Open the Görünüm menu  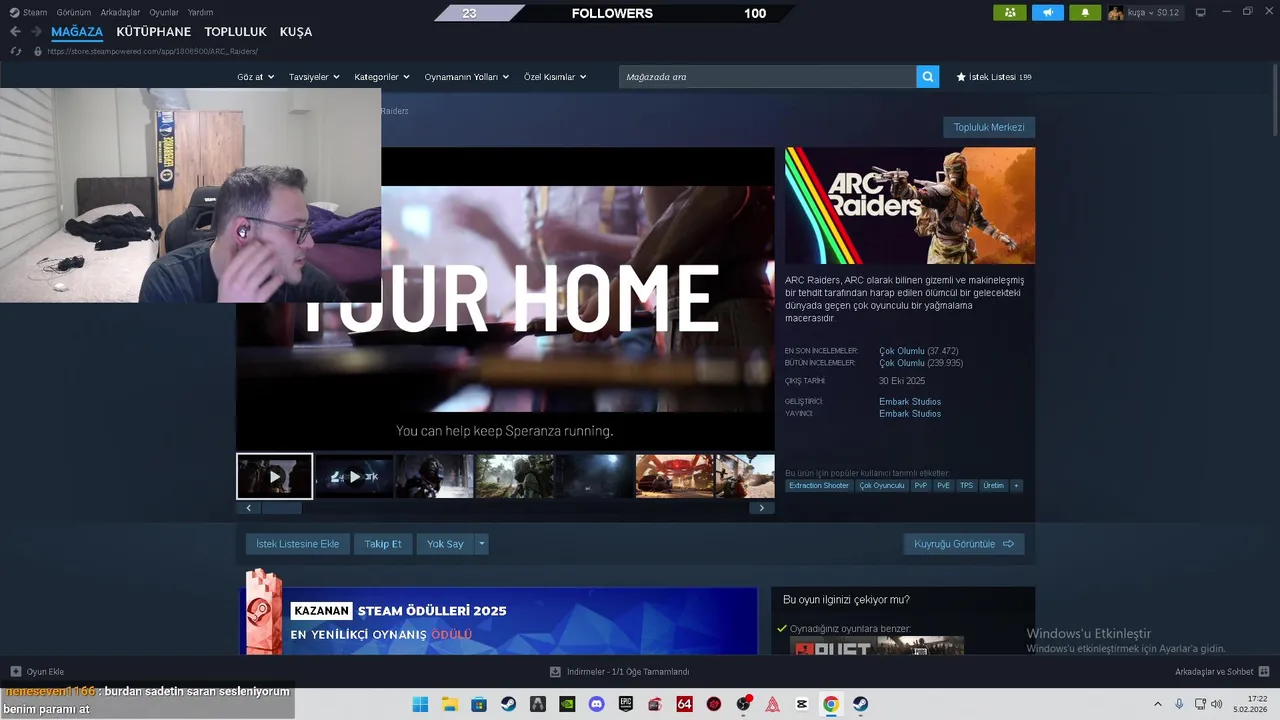(x=74, y=12)
